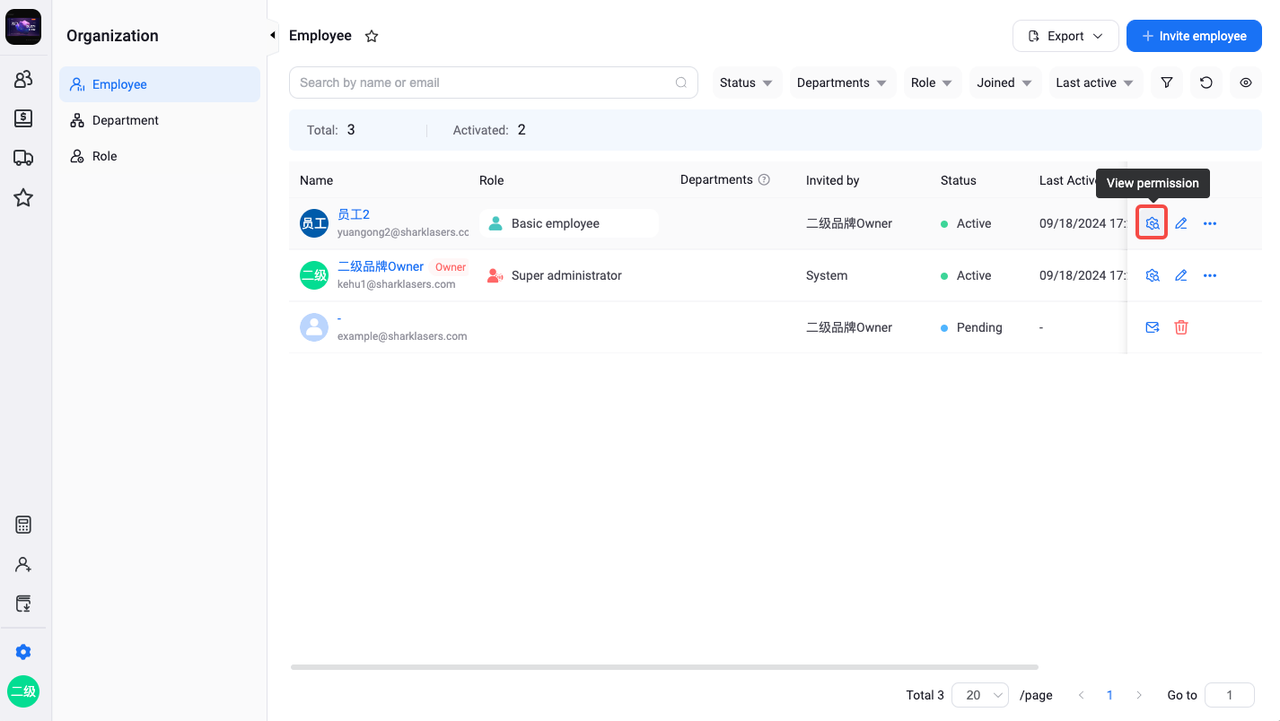
Task: Open the download box icon in left rail
Action: (x=23, y=604)
